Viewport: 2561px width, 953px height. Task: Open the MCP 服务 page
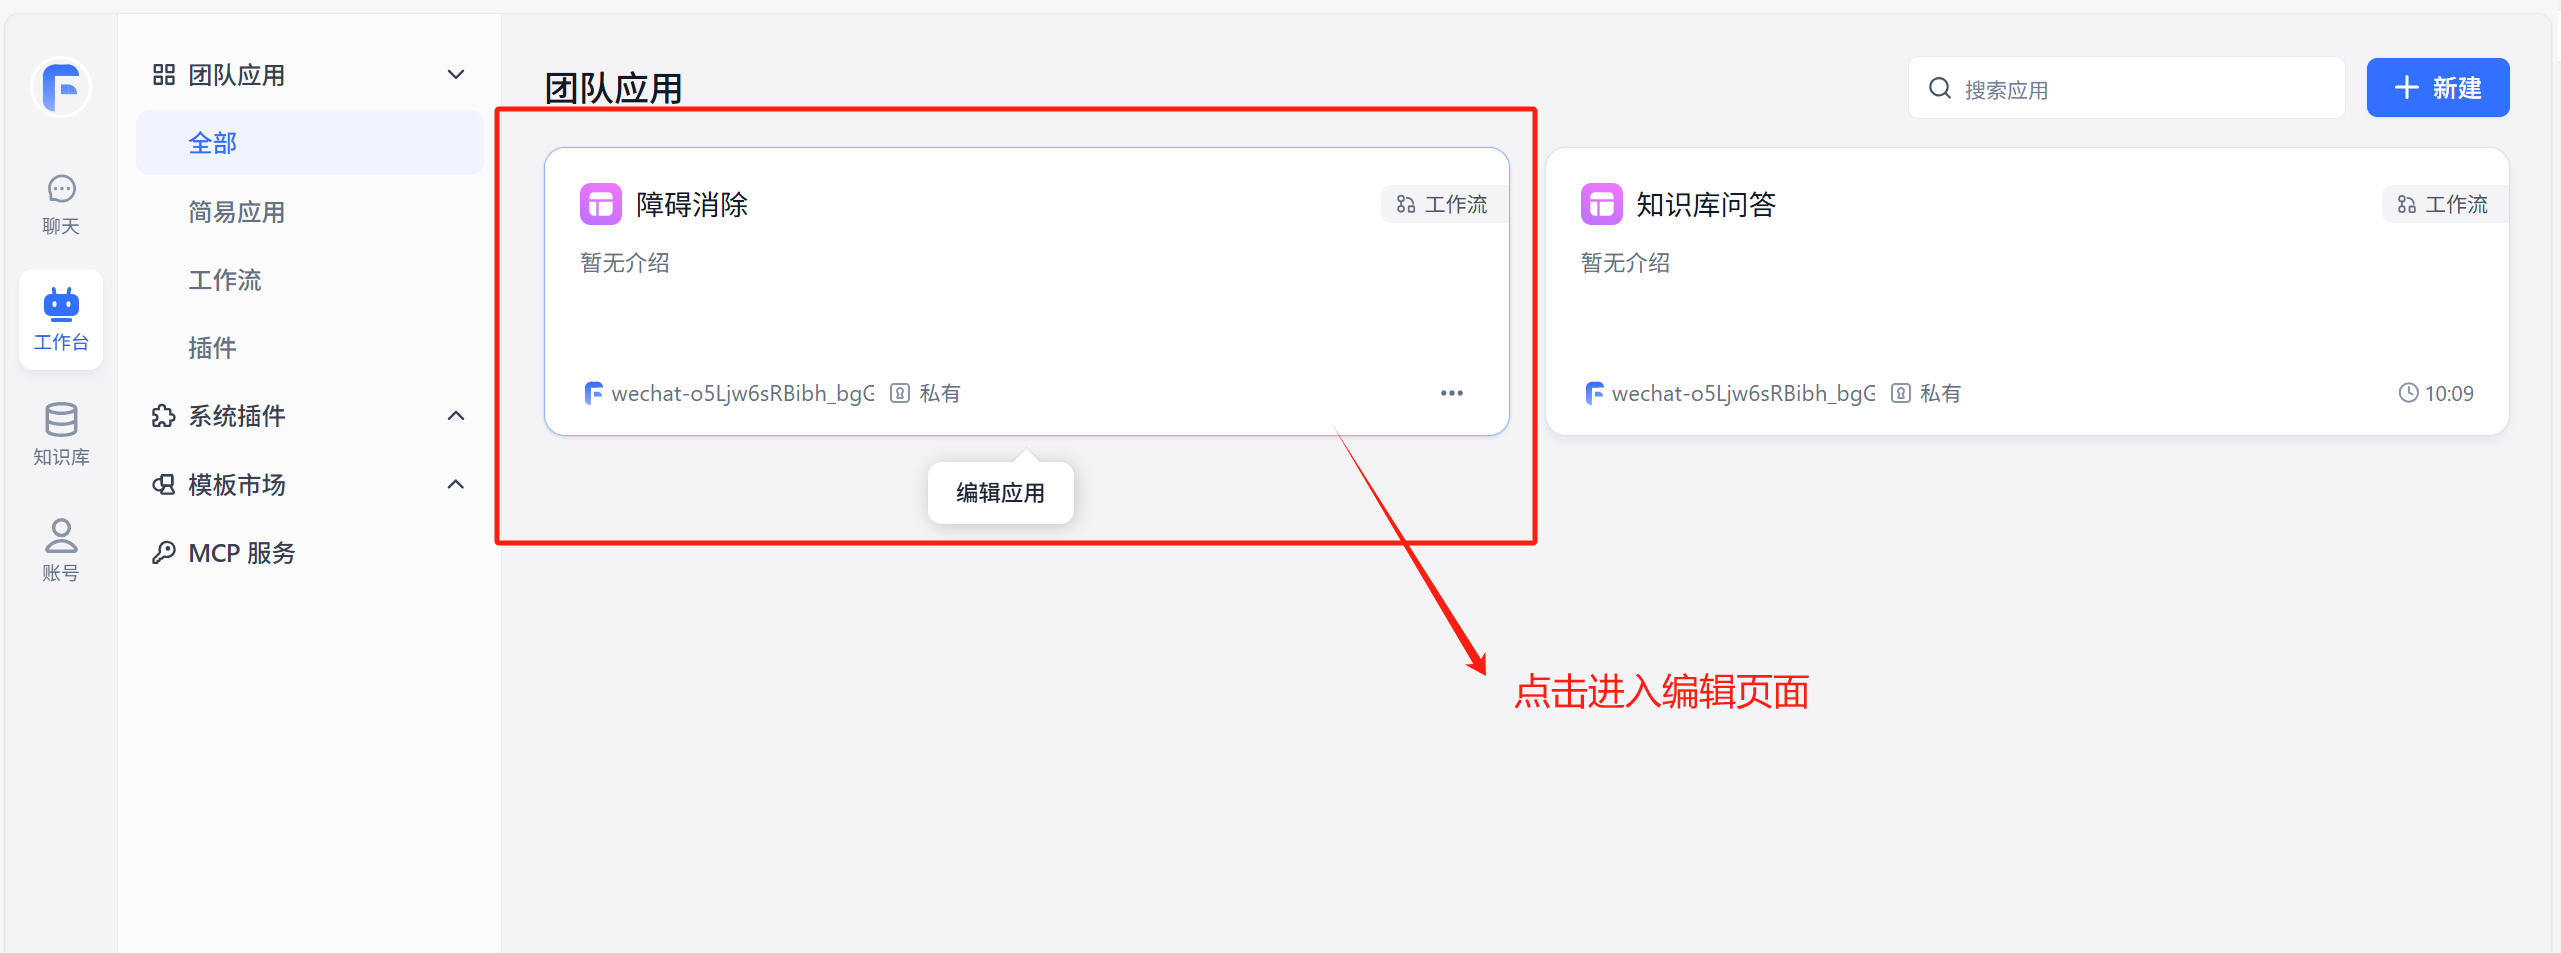coord(242,551)
